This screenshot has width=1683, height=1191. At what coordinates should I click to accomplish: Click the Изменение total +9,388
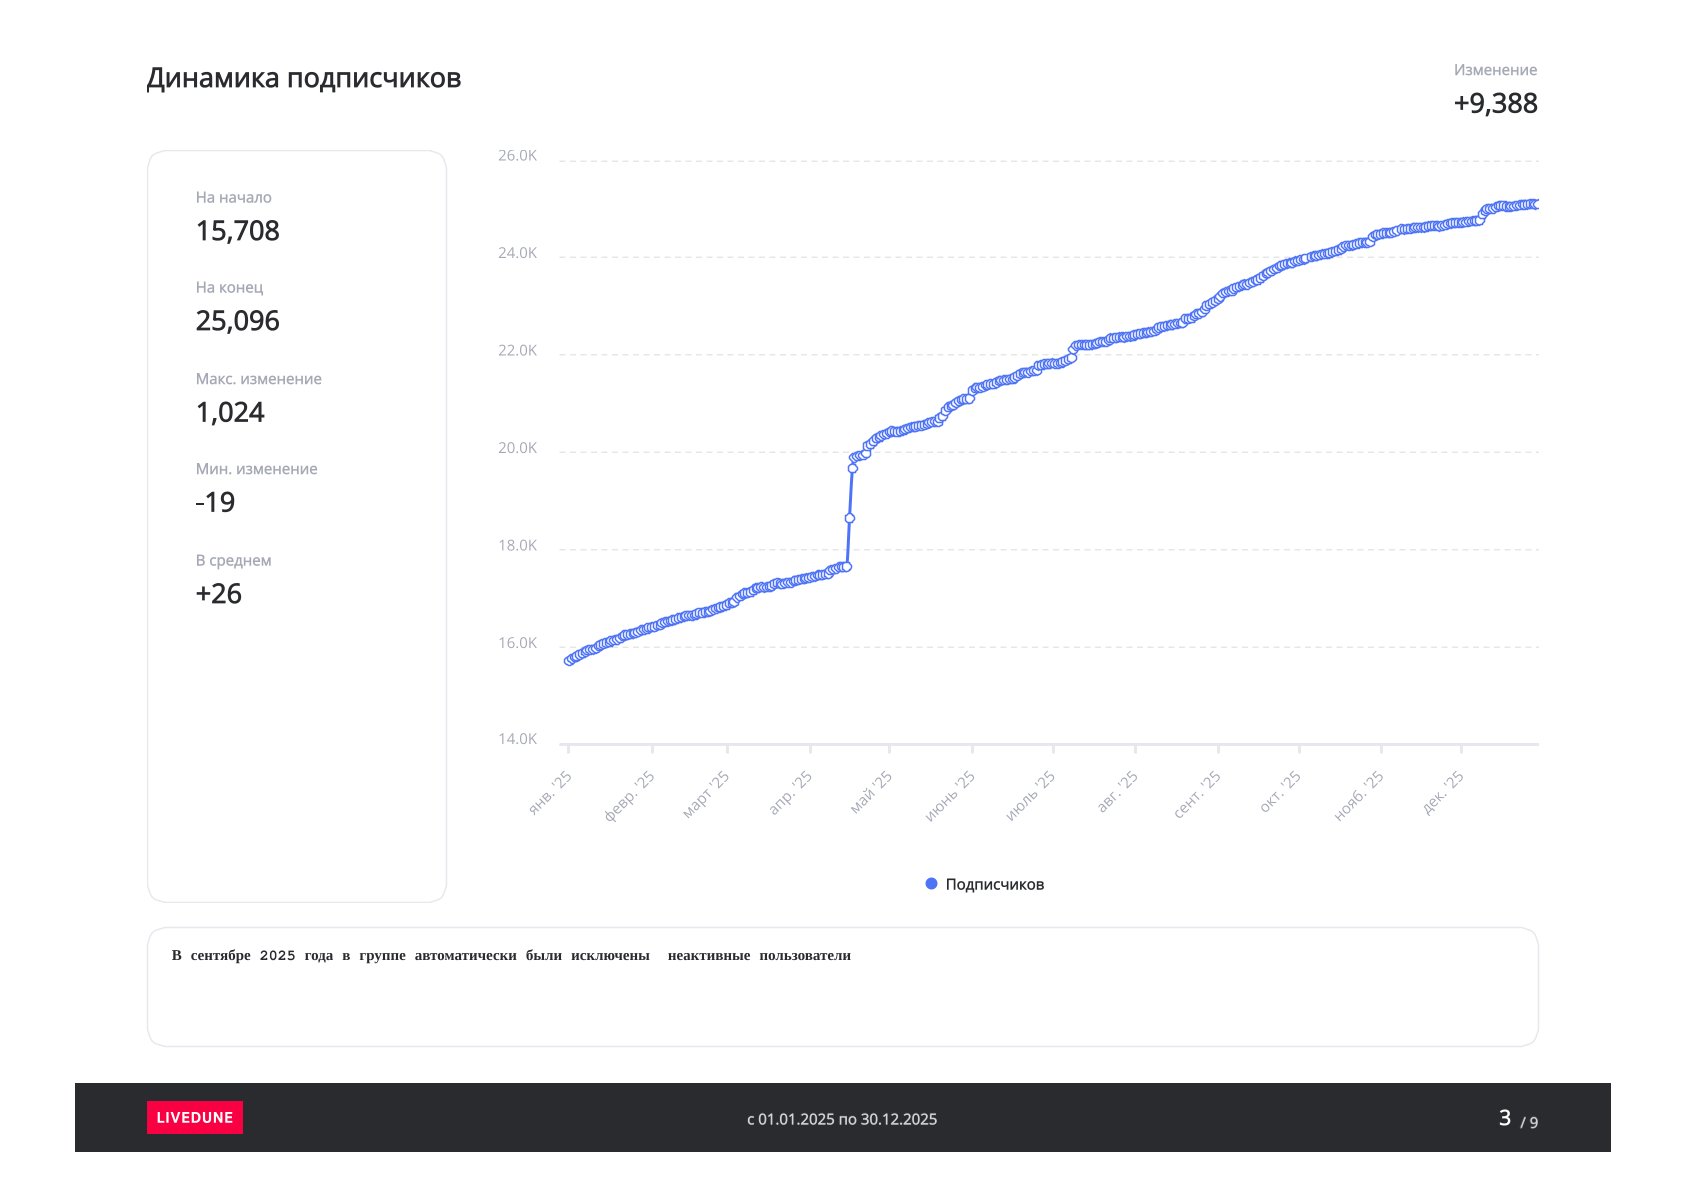pos(1495,103)
